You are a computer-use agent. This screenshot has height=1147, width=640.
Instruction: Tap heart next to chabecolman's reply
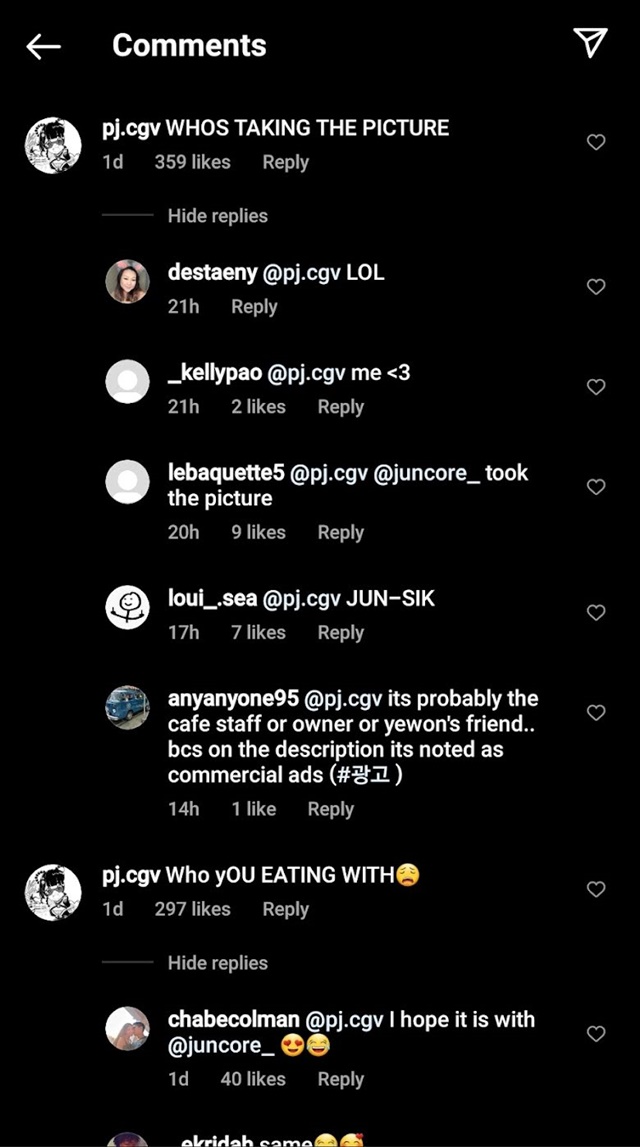(596, 1034)
